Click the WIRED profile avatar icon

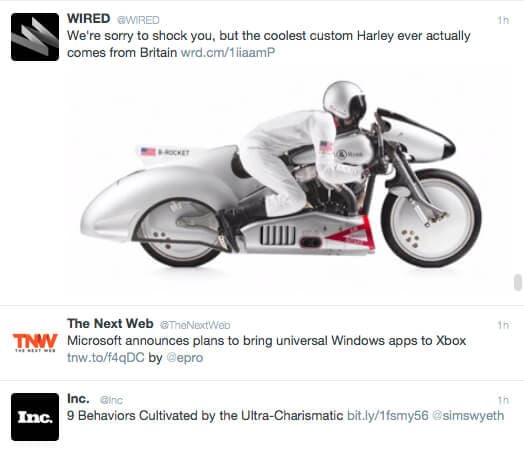coord(35,37)
